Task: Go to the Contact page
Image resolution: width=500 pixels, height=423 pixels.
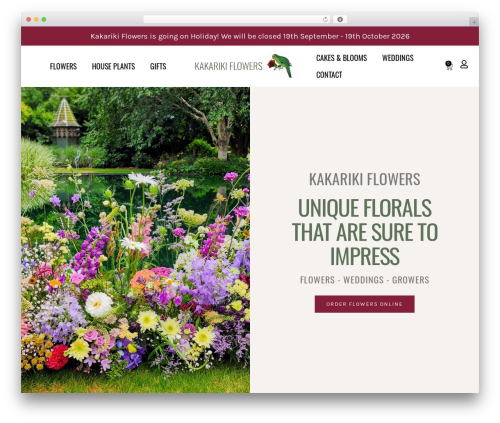Action: click(329, 75)
